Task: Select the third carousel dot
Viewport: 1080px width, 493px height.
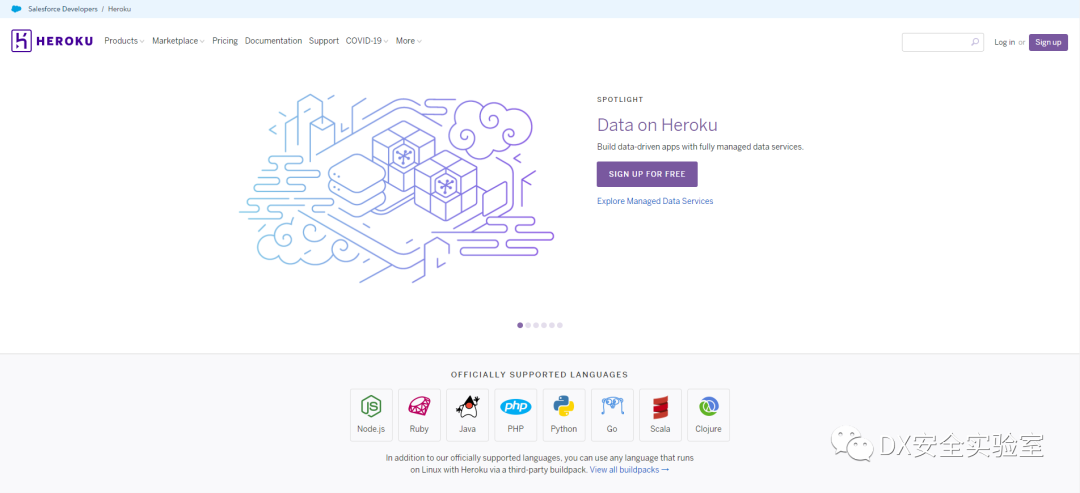Action: click(536, 325)
